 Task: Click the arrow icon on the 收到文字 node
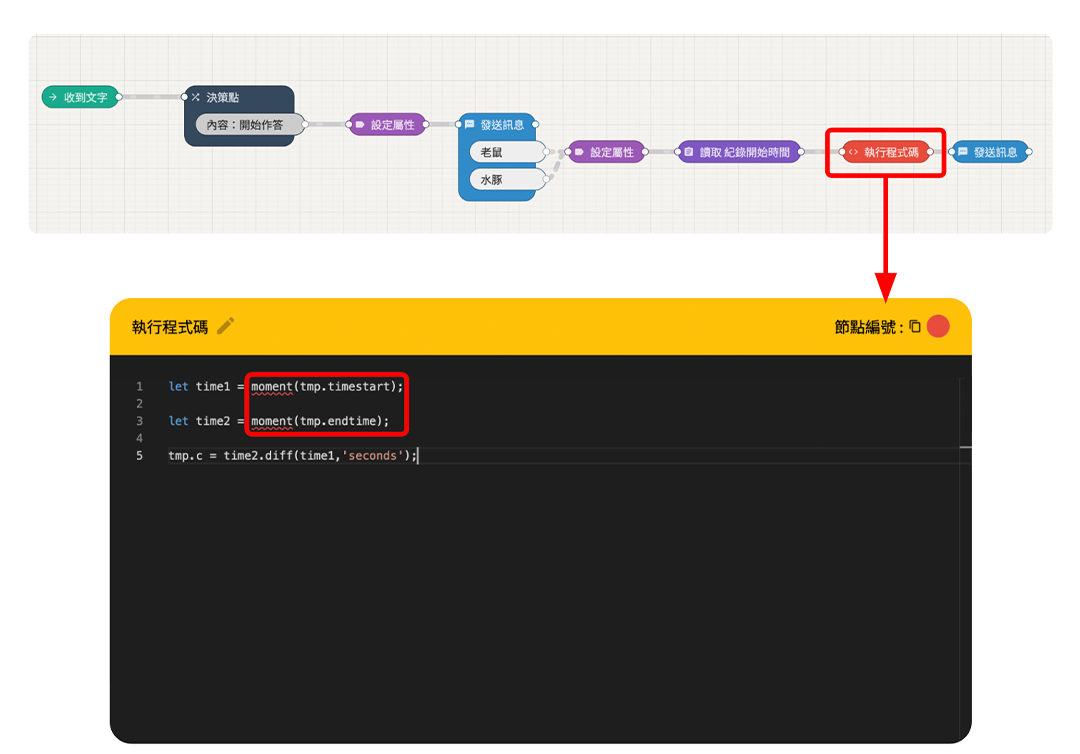53,97
